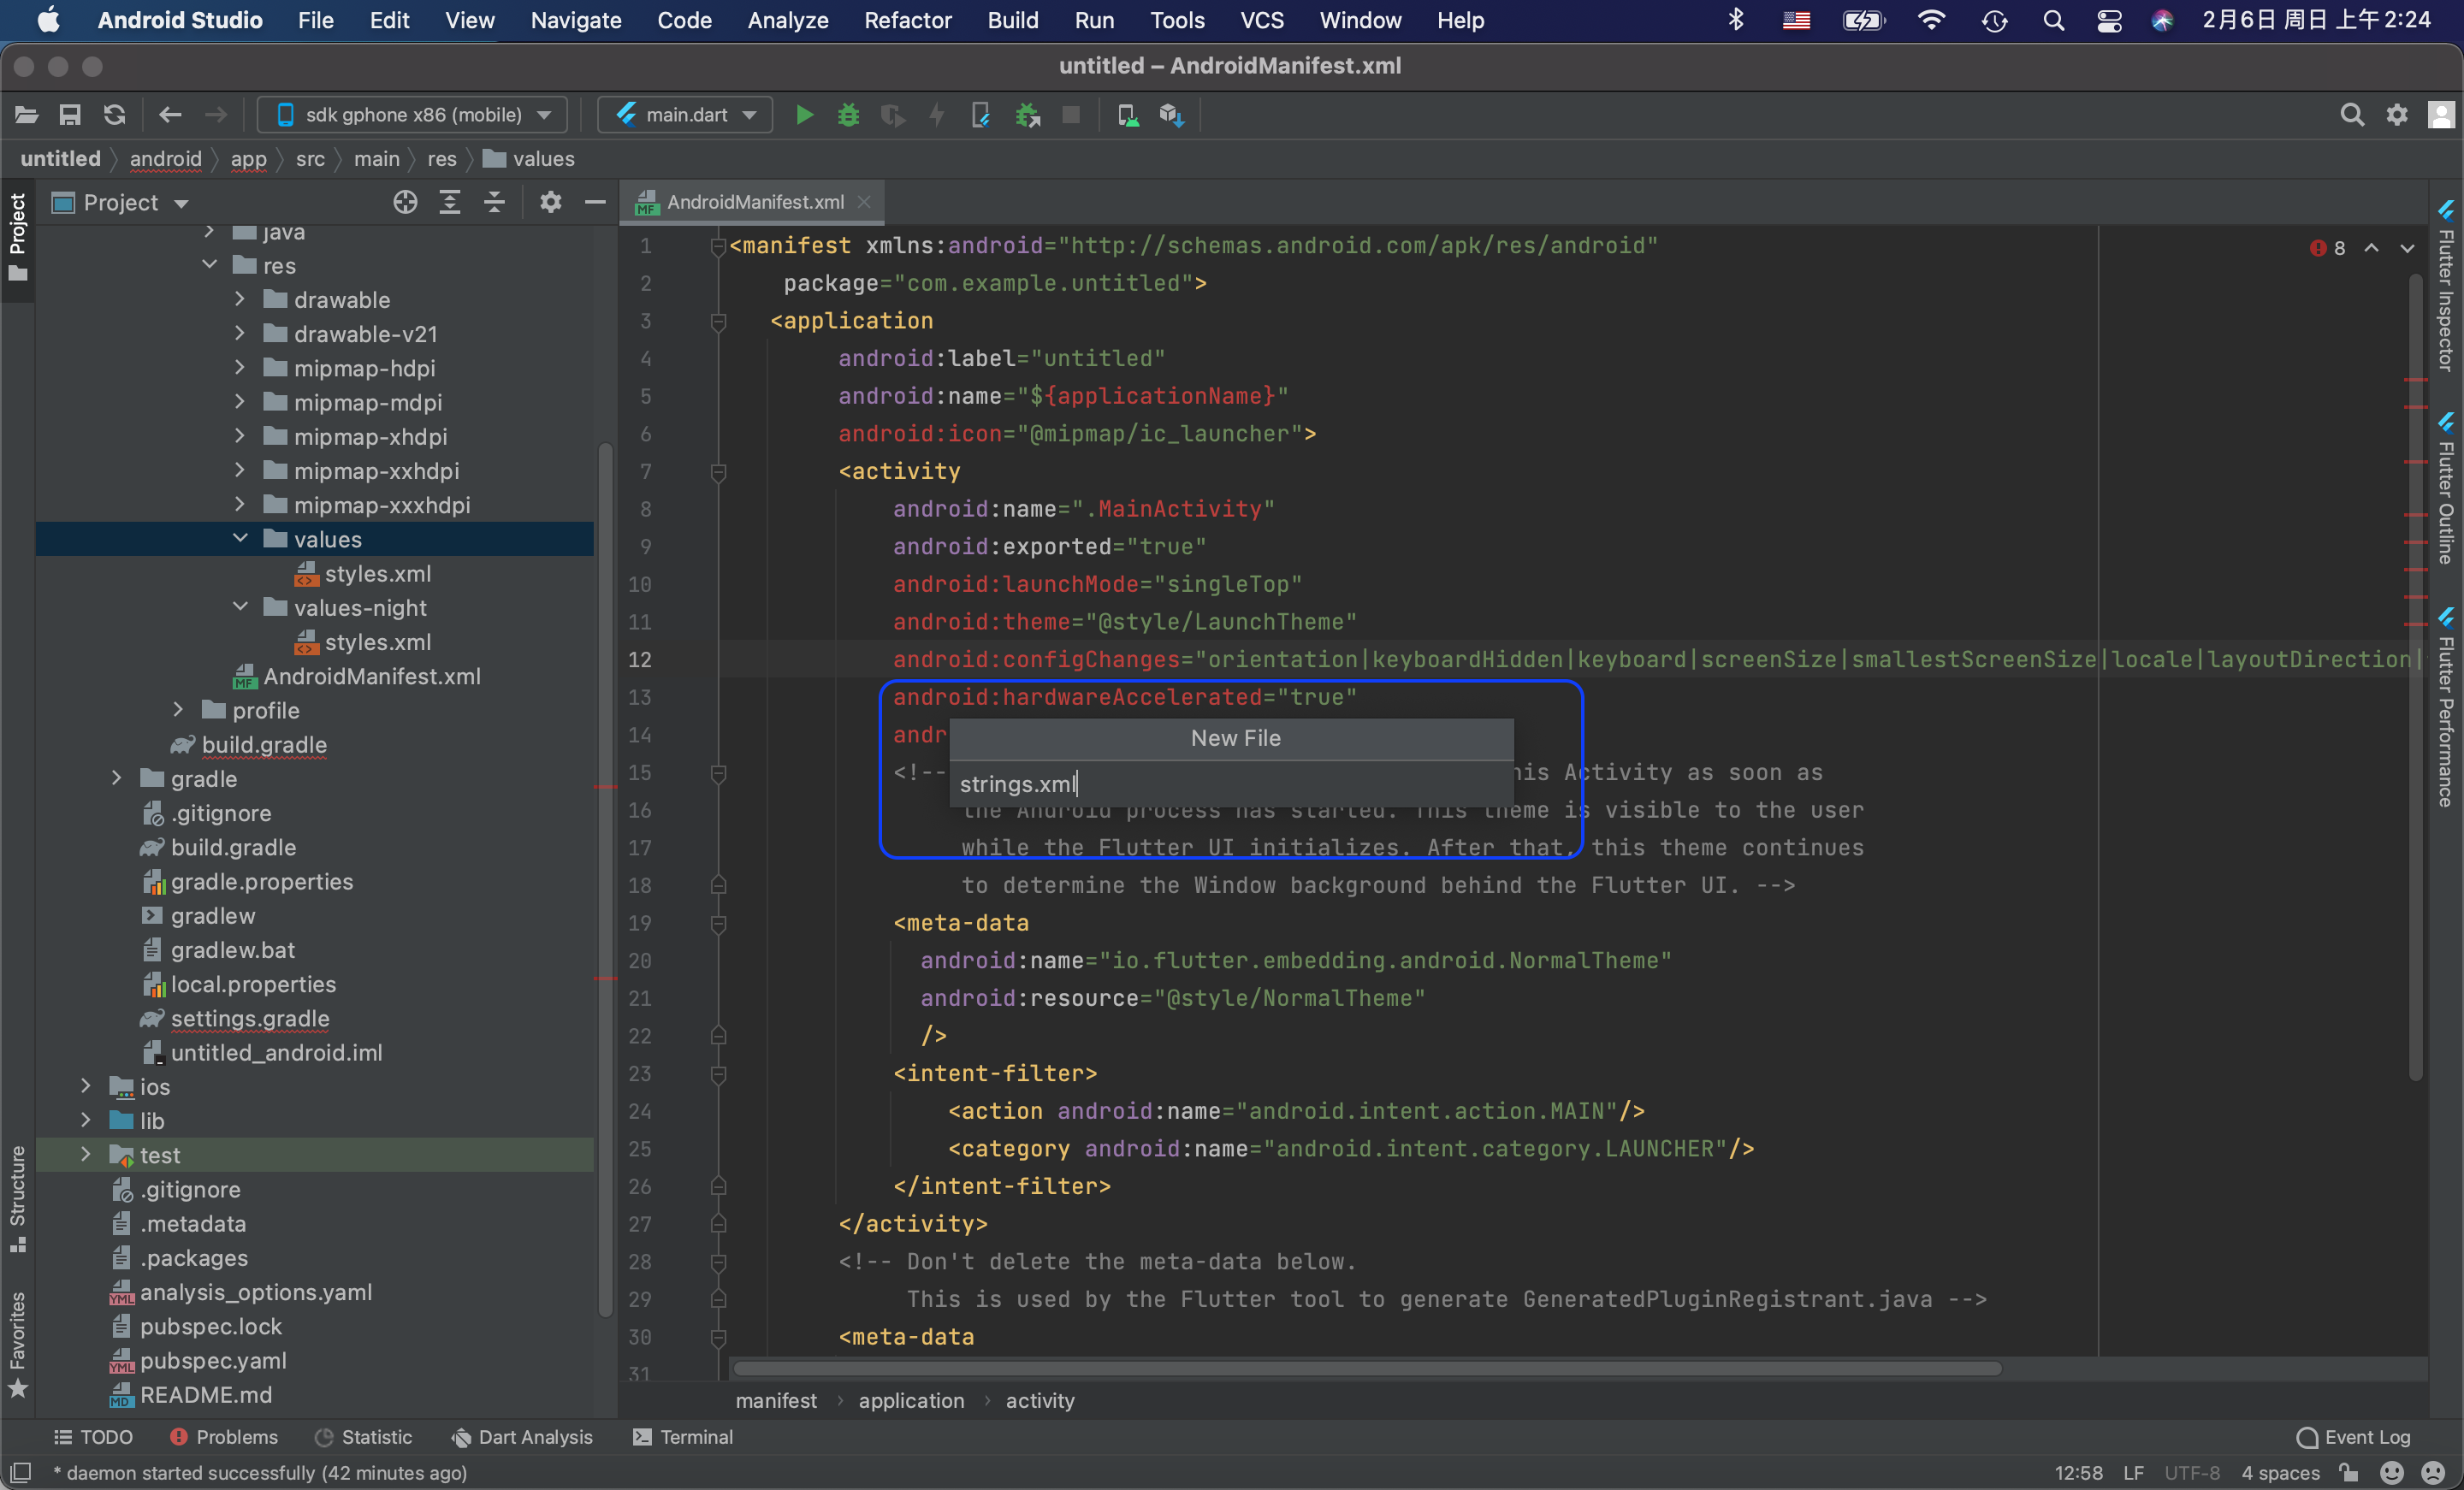Screen dimensions: 2464x1490
Task: Click the Search Everywhere magnifier in toolbar
Action: (x=2352, y=115)
